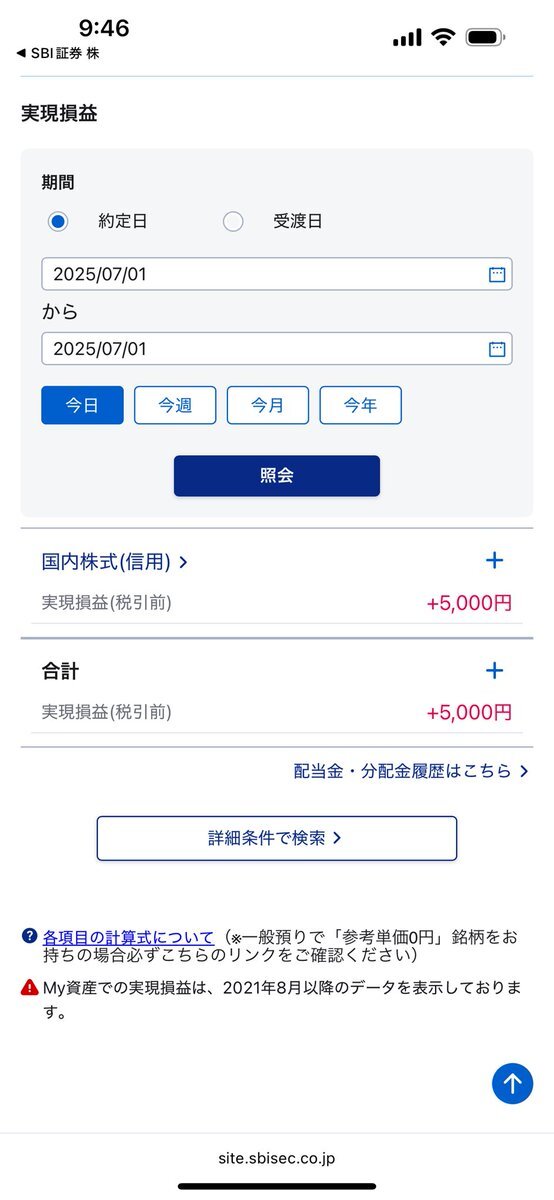Tap the scroll-to-top arrow button
Viewport: 554px width, 1200px height.
(512, 1083)
